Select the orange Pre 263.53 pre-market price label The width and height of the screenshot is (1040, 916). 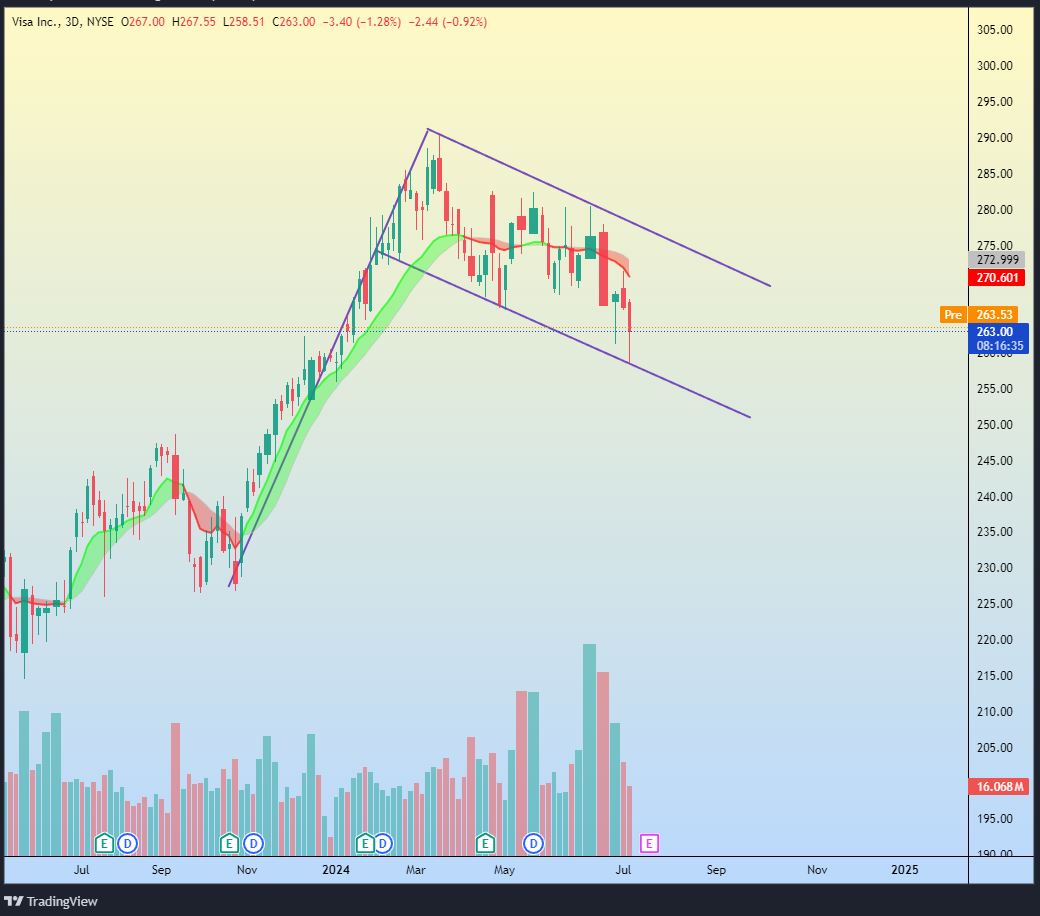click(979, 314)
